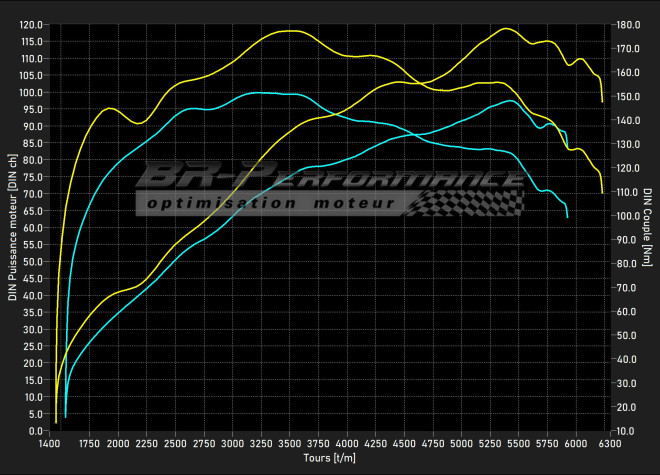Click the 'DIN Couple [Nm]' right axis title

point(648,230)
